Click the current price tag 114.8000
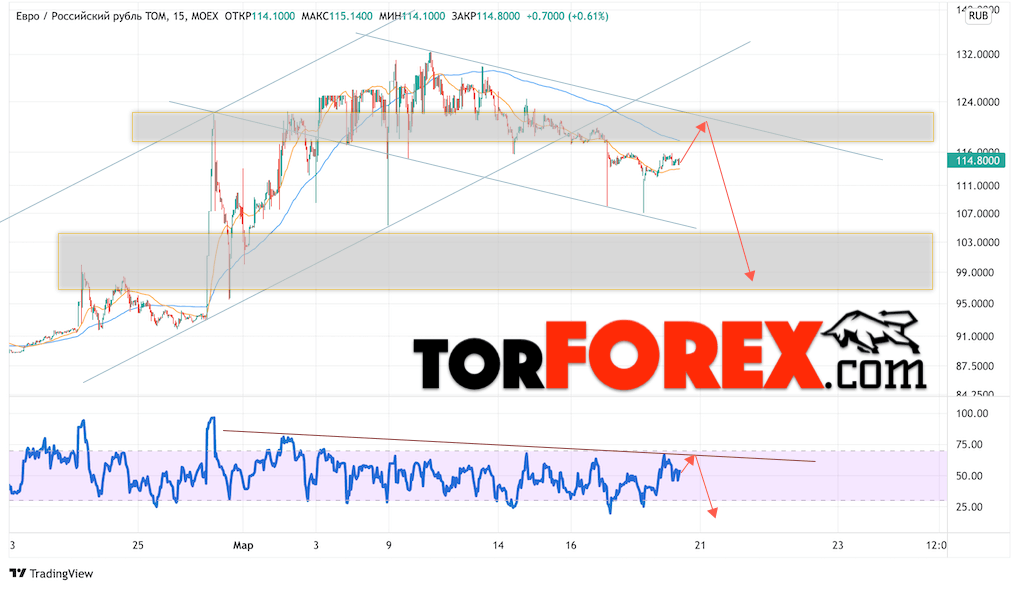Screen dimensions: 1019x589 coord(977,161)
